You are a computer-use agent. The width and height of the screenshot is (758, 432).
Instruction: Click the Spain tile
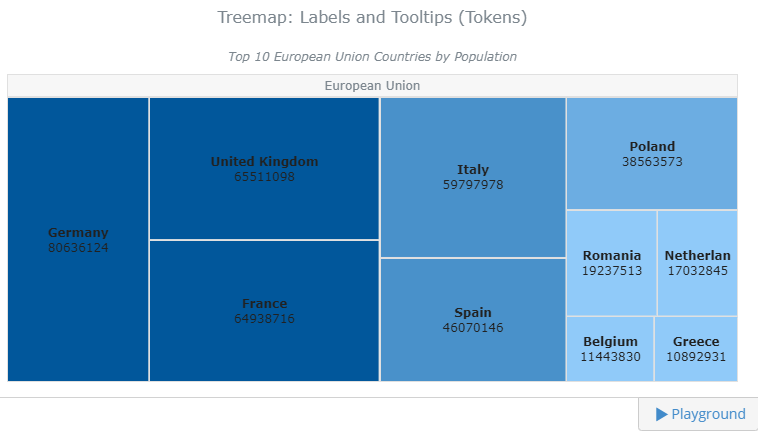pyautogui.click(x=473, y=320)
